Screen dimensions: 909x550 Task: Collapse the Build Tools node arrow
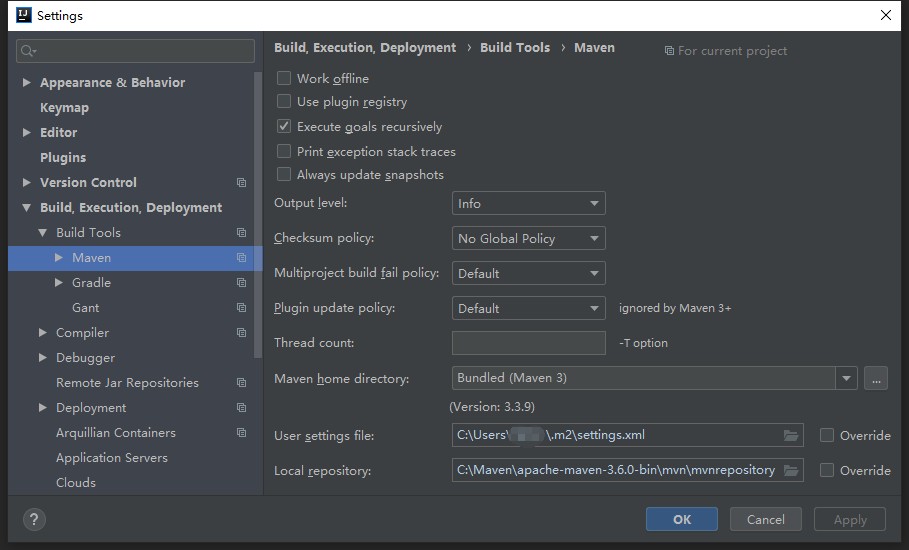click(x=42, y=232)
